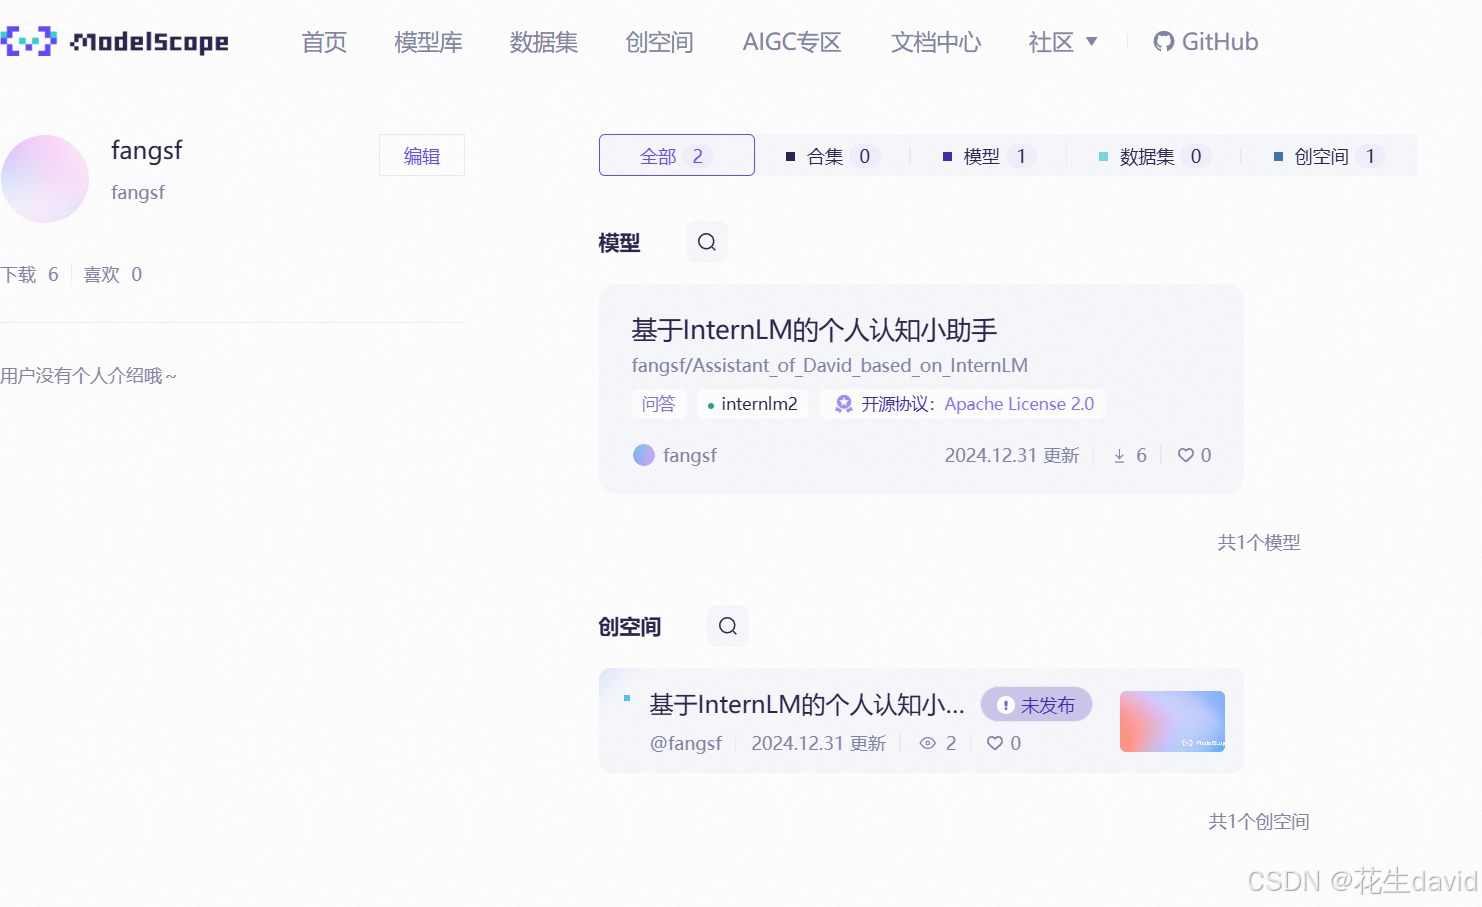The width and height of the screenshot is (1482, 907).
Task: Click the gradient thumbnail on the 创空间 card
Action: coord(1172,721)
